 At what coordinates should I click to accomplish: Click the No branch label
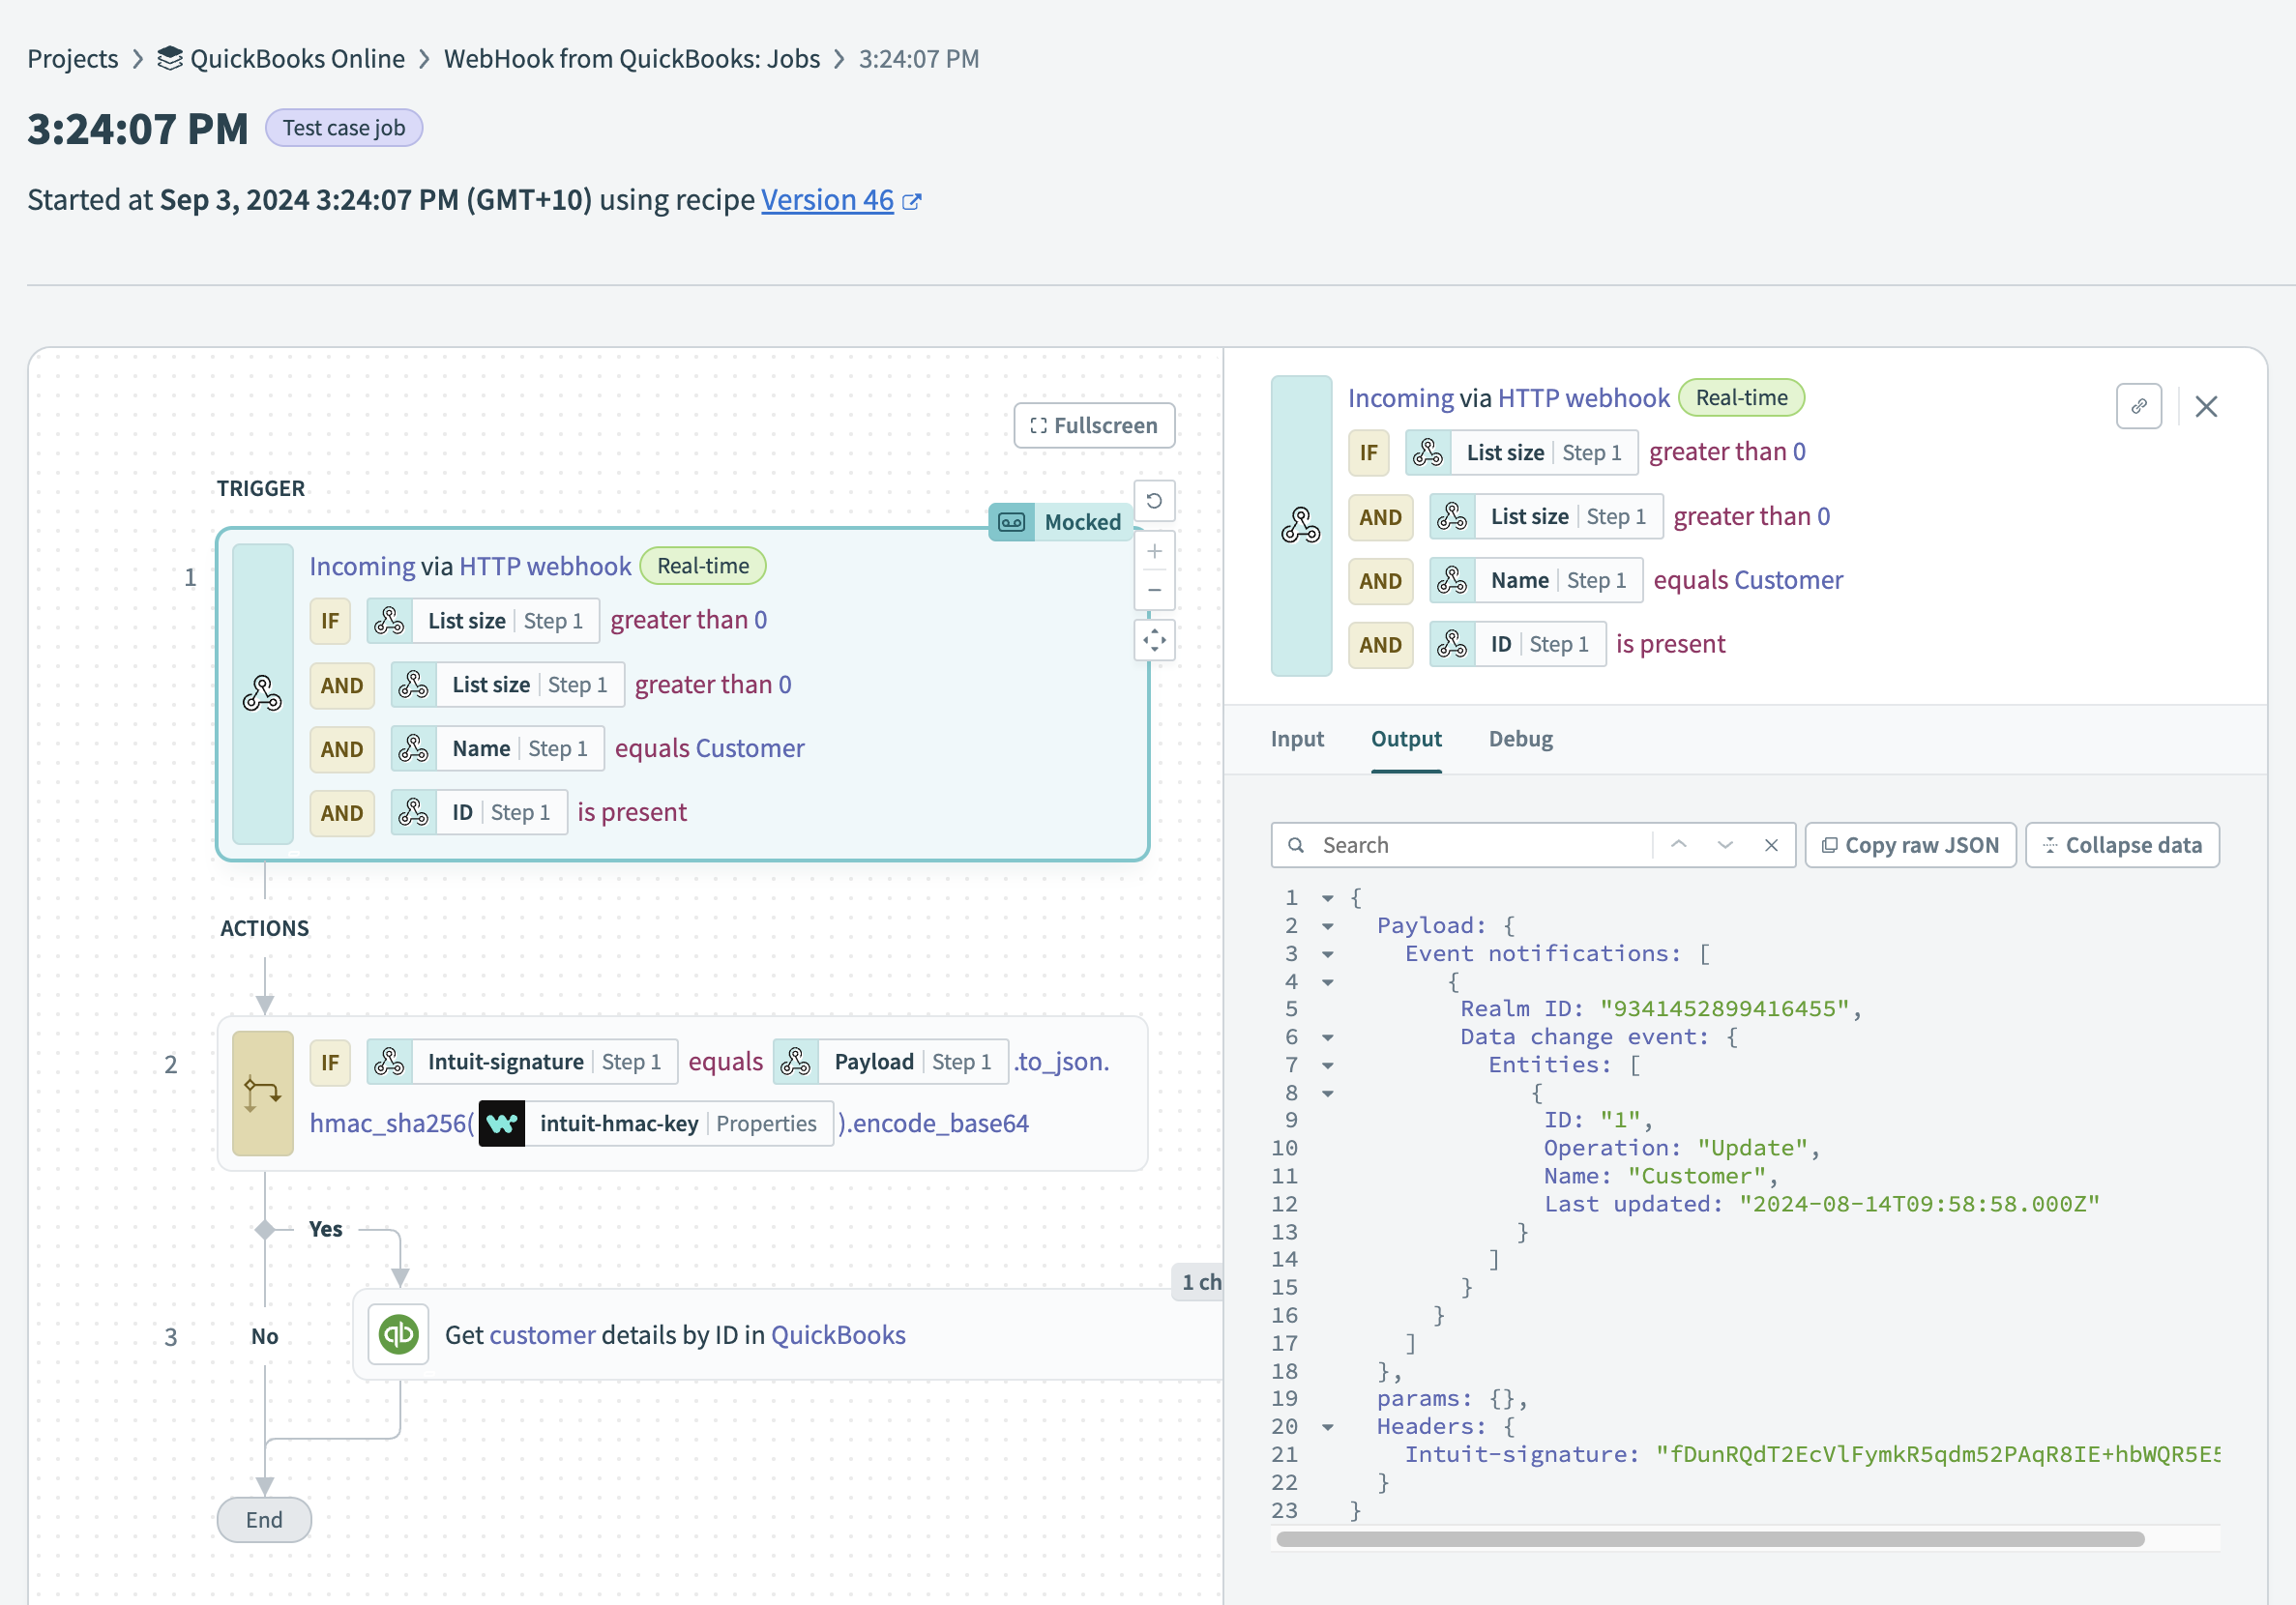(264, 1335)
